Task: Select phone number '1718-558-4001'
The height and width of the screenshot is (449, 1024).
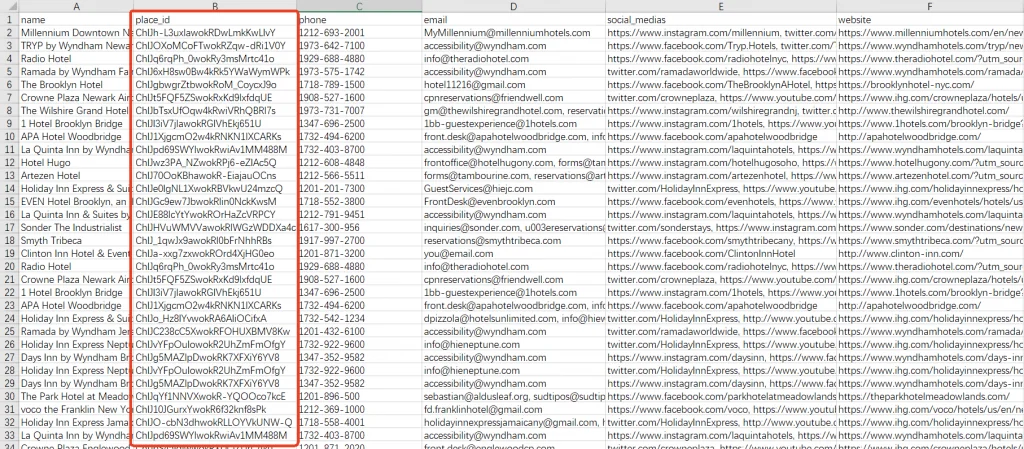Action: (x=359, y=422)
